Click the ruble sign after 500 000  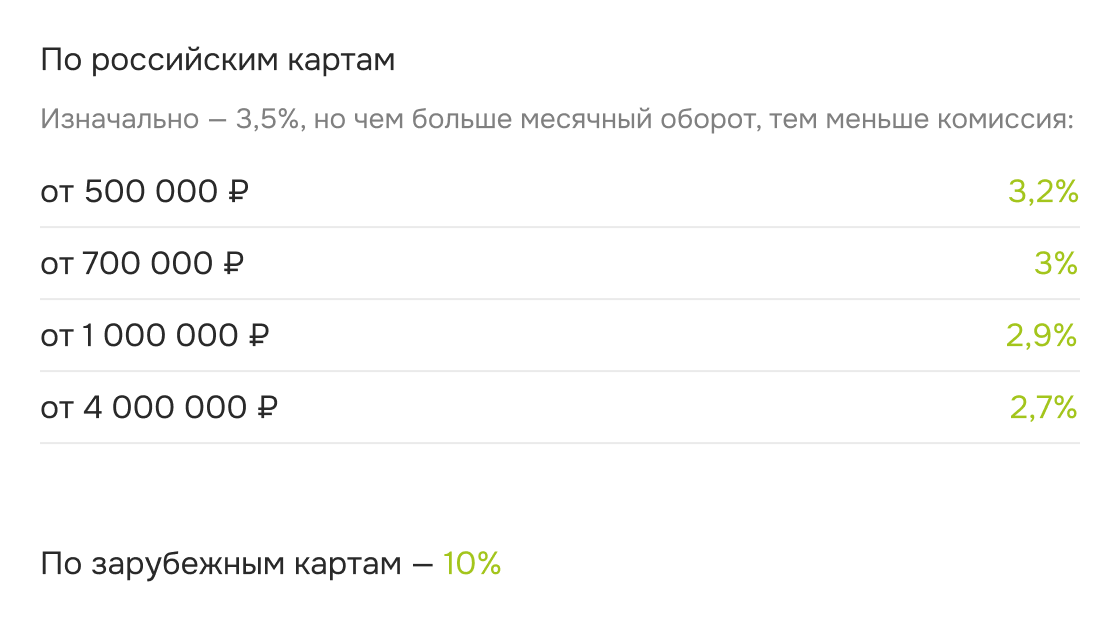[238, 192]
